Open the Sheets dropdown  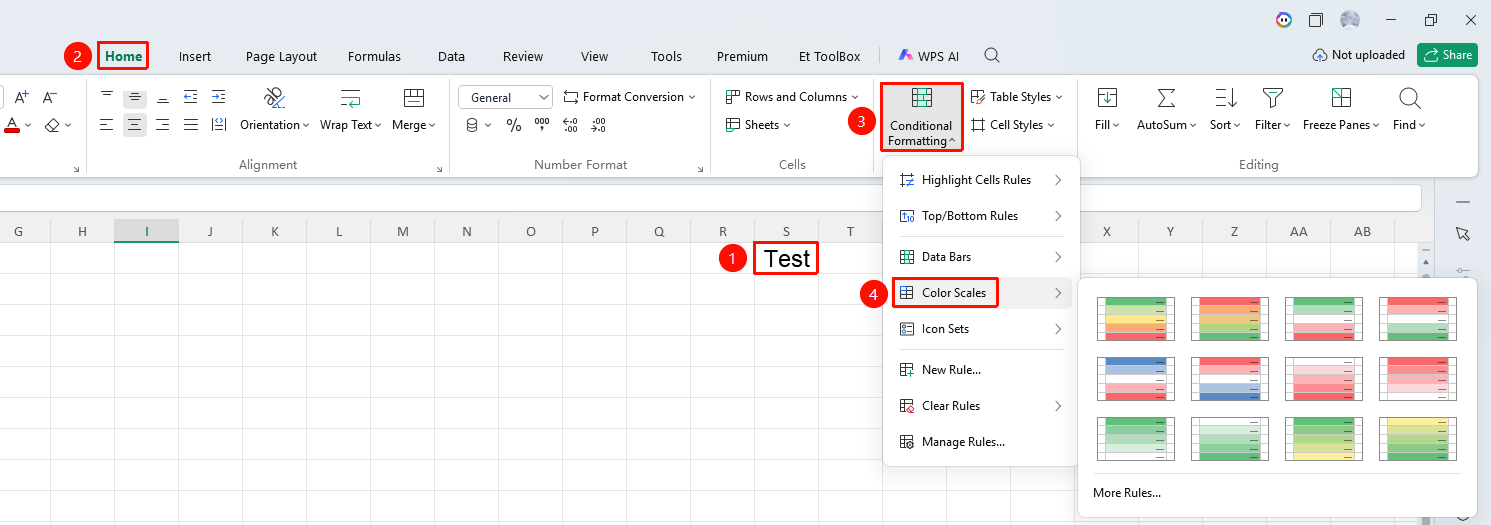click(x=758, y=125)
